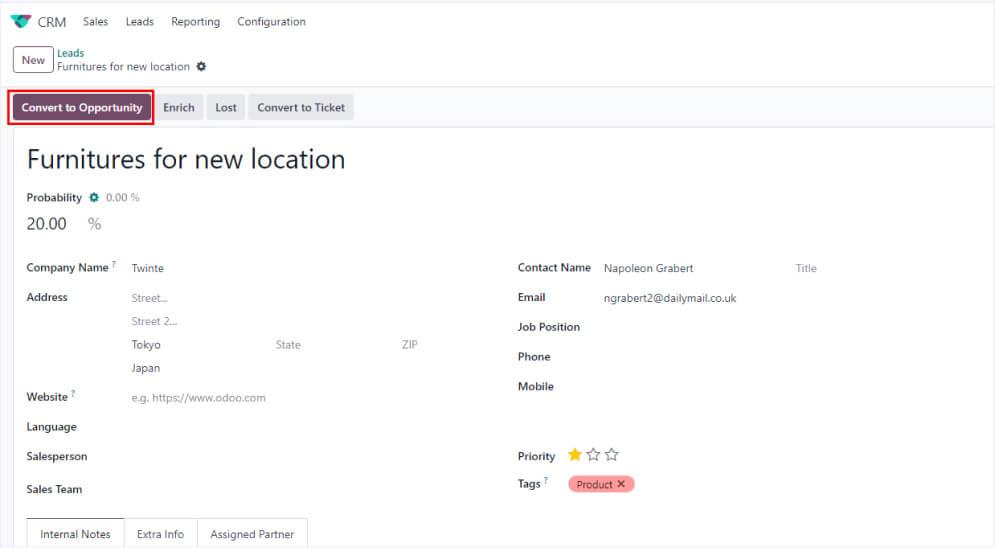Switch to the Extra Info tab
Screen dimensions: 995x548
[x=160, y=534]
